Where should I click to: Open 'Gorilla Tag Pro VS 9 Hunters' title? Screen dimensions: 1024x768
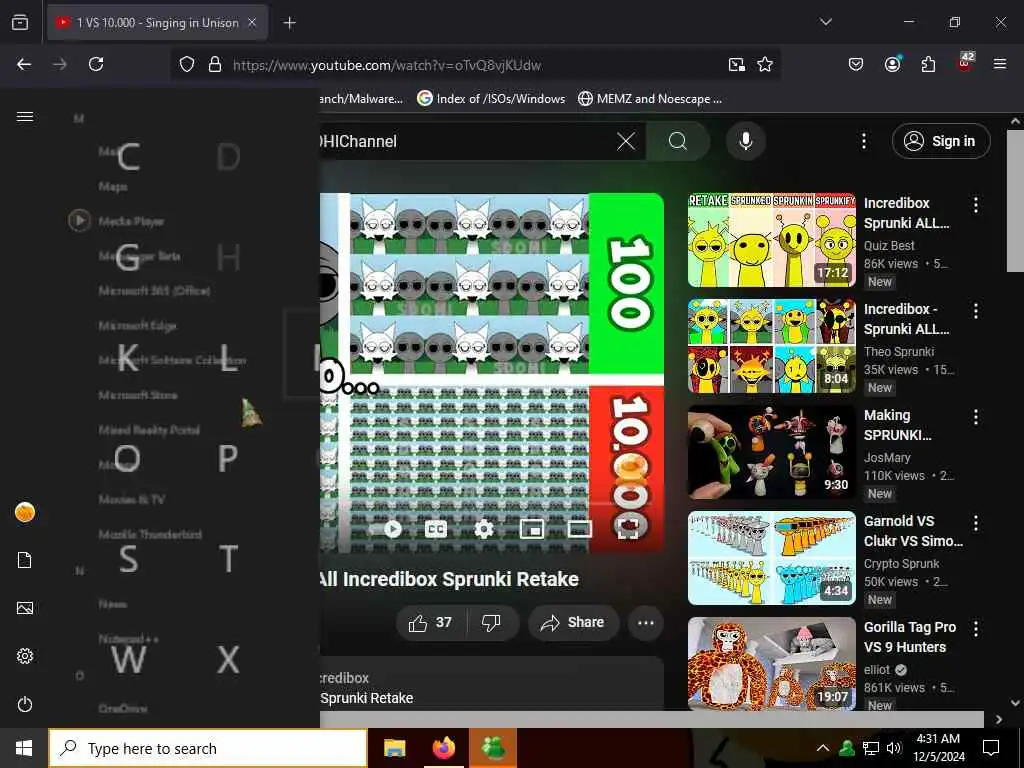(x=910, y=637)
